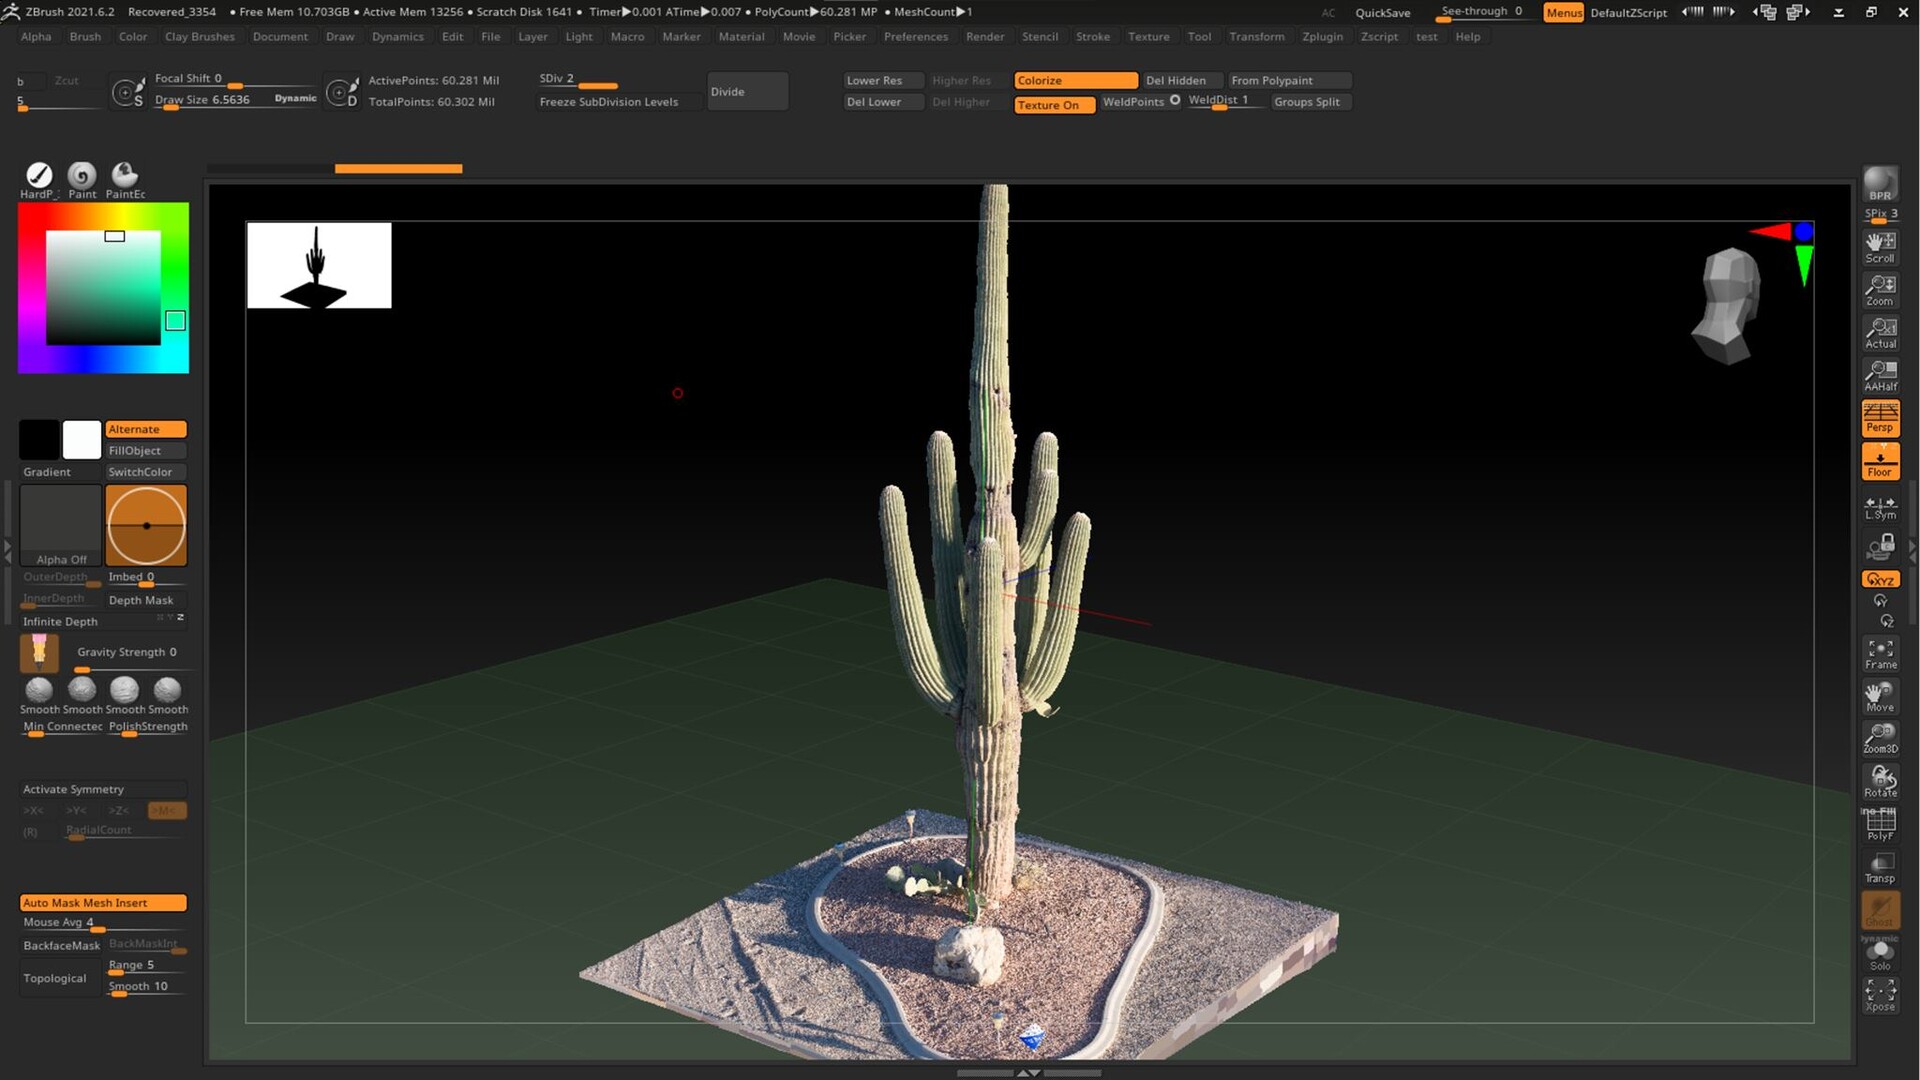Screen dimensions: 1920x1080
Task: Toggle the Floor grid icon
Action: (1880, 461)
